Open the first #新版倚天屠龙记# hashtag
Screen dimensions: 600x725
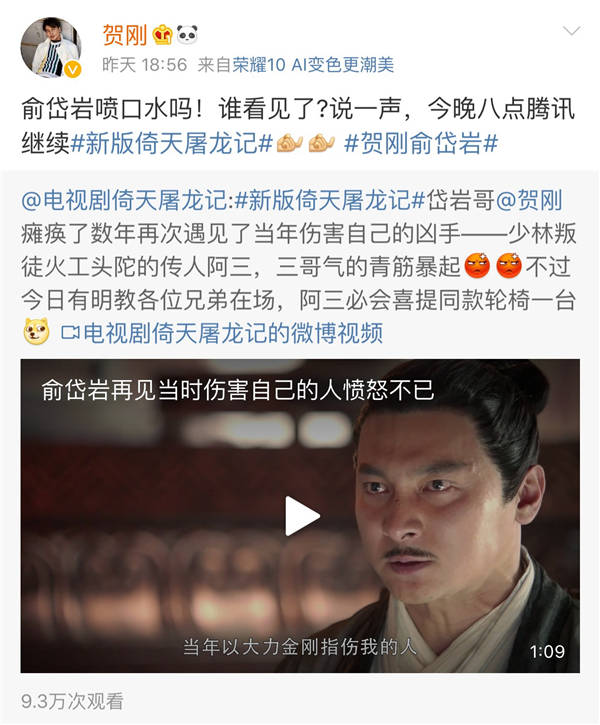(172, 143)
